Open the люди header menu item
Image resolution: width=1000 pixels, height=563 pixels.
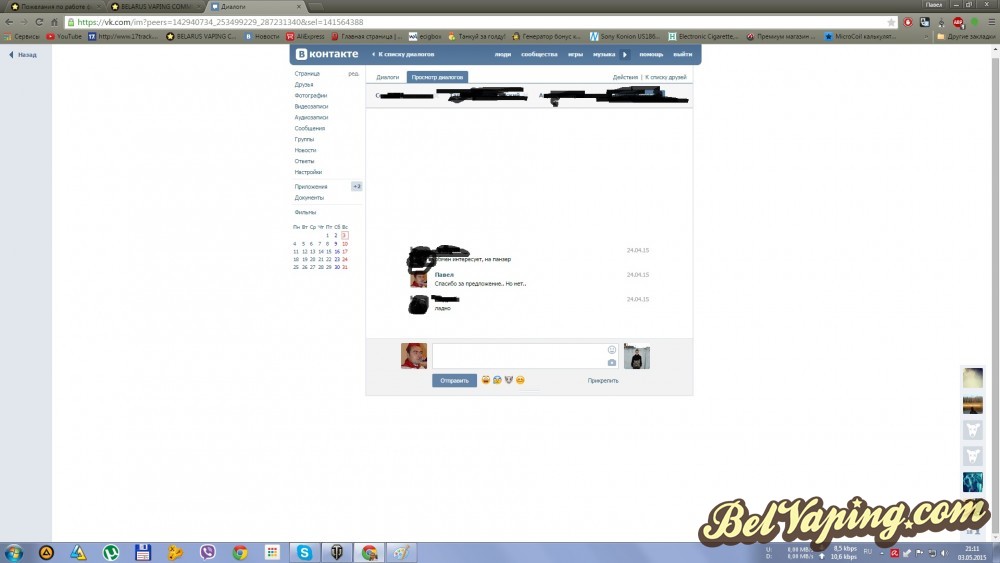tap(503, 54)
